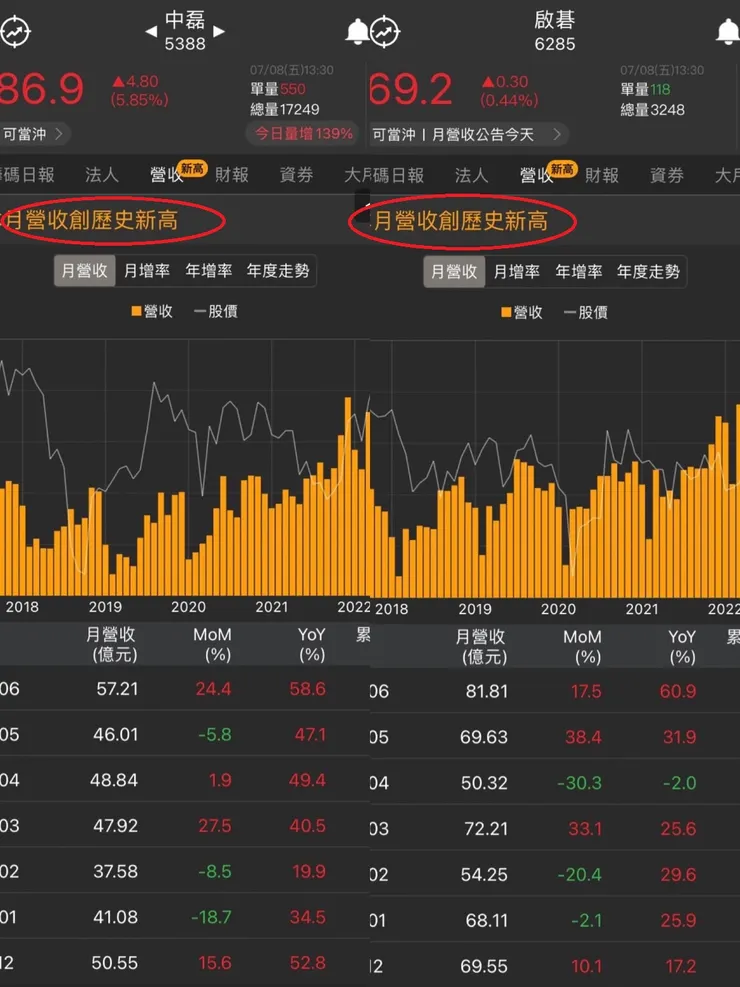The width and height of the screenshot is (740, 987).
Task: Select 41.08 revenue cell in 中磊 table
Action: coord(116,917)
